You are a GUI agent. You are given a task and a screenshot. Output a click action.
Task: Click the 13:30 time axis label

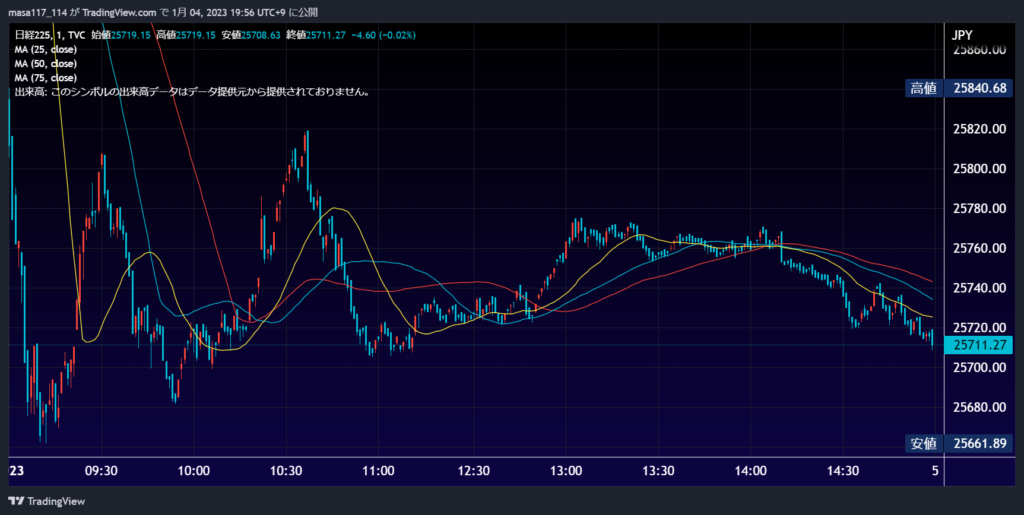click(657, 471)
